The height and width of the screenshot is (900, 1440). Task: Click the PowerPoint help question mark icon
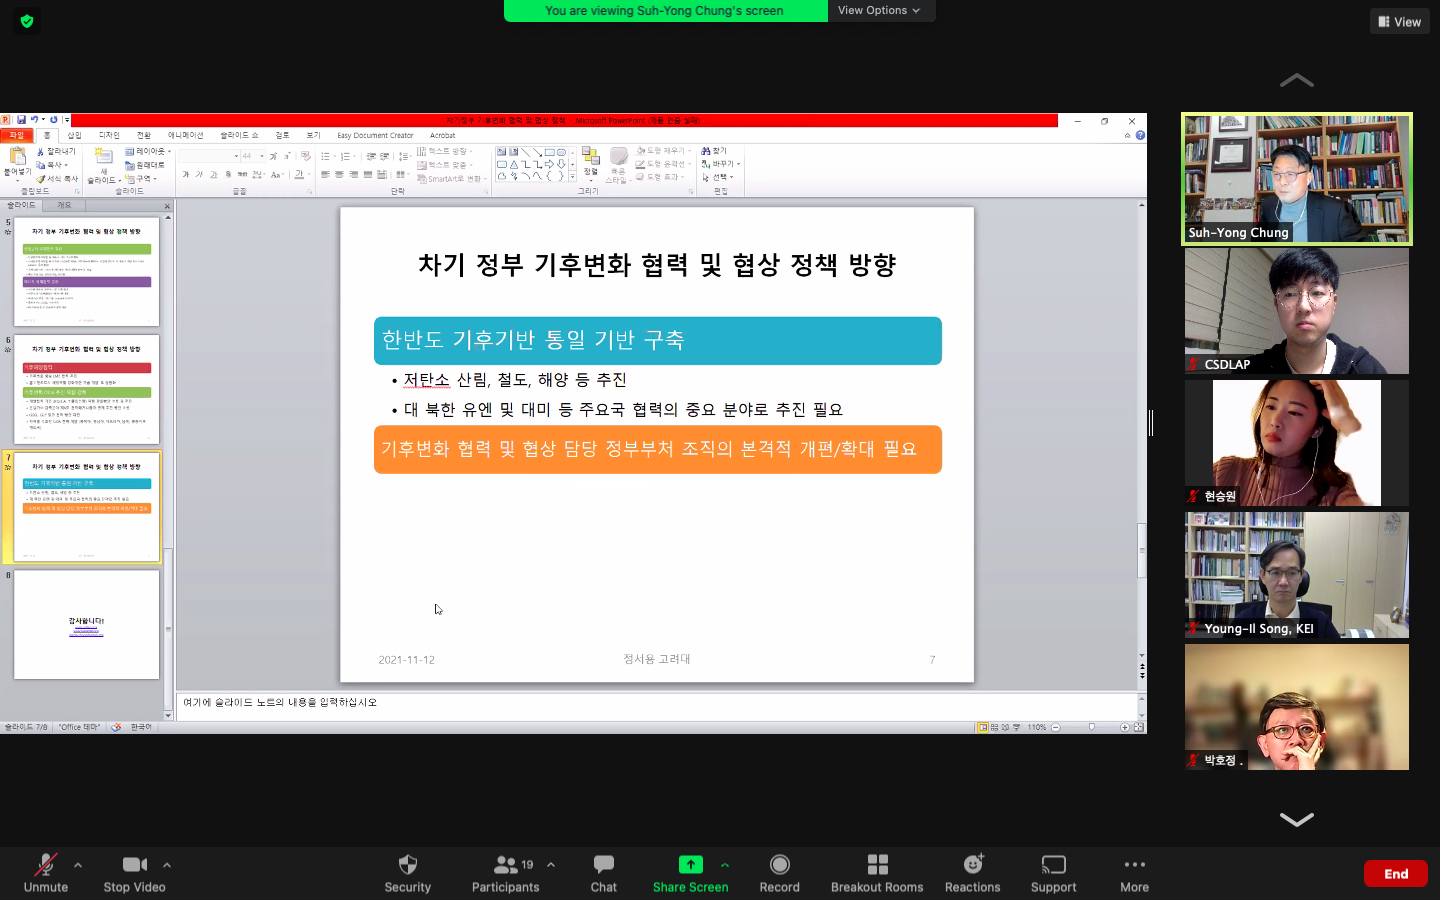tap(1140, 135)
